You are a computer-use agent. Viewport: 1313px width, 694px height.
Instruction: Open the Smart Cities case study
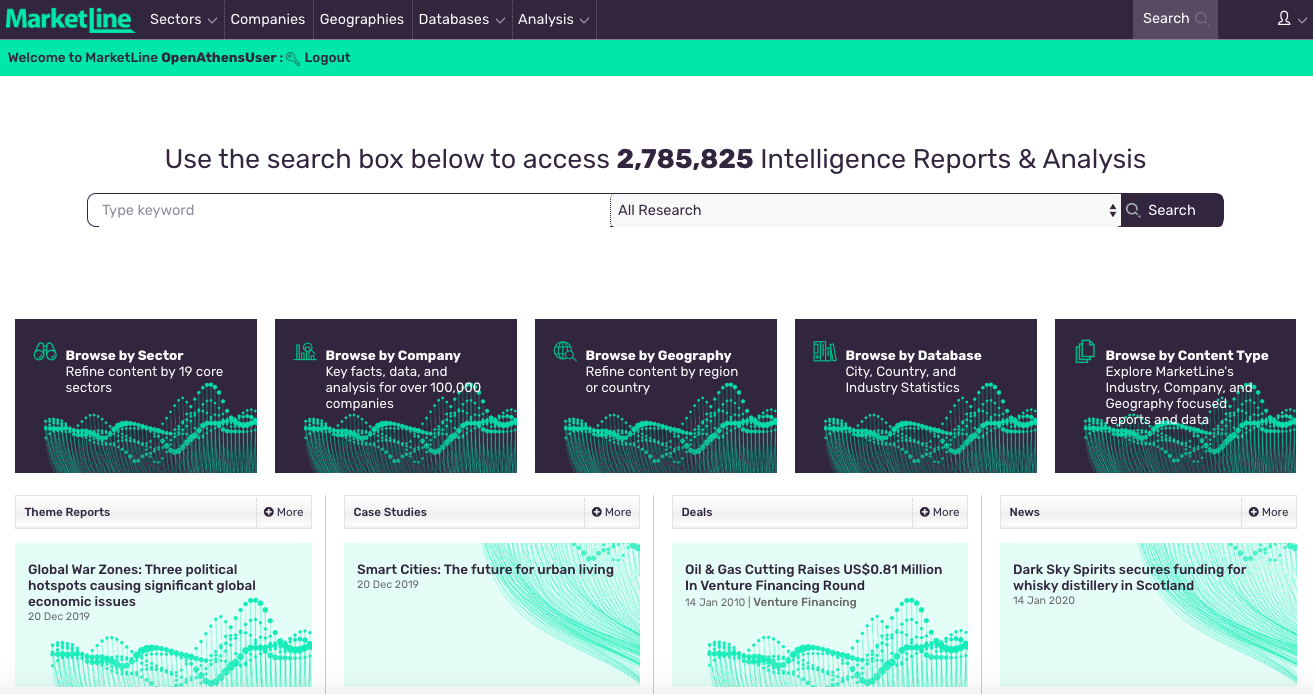485,569
